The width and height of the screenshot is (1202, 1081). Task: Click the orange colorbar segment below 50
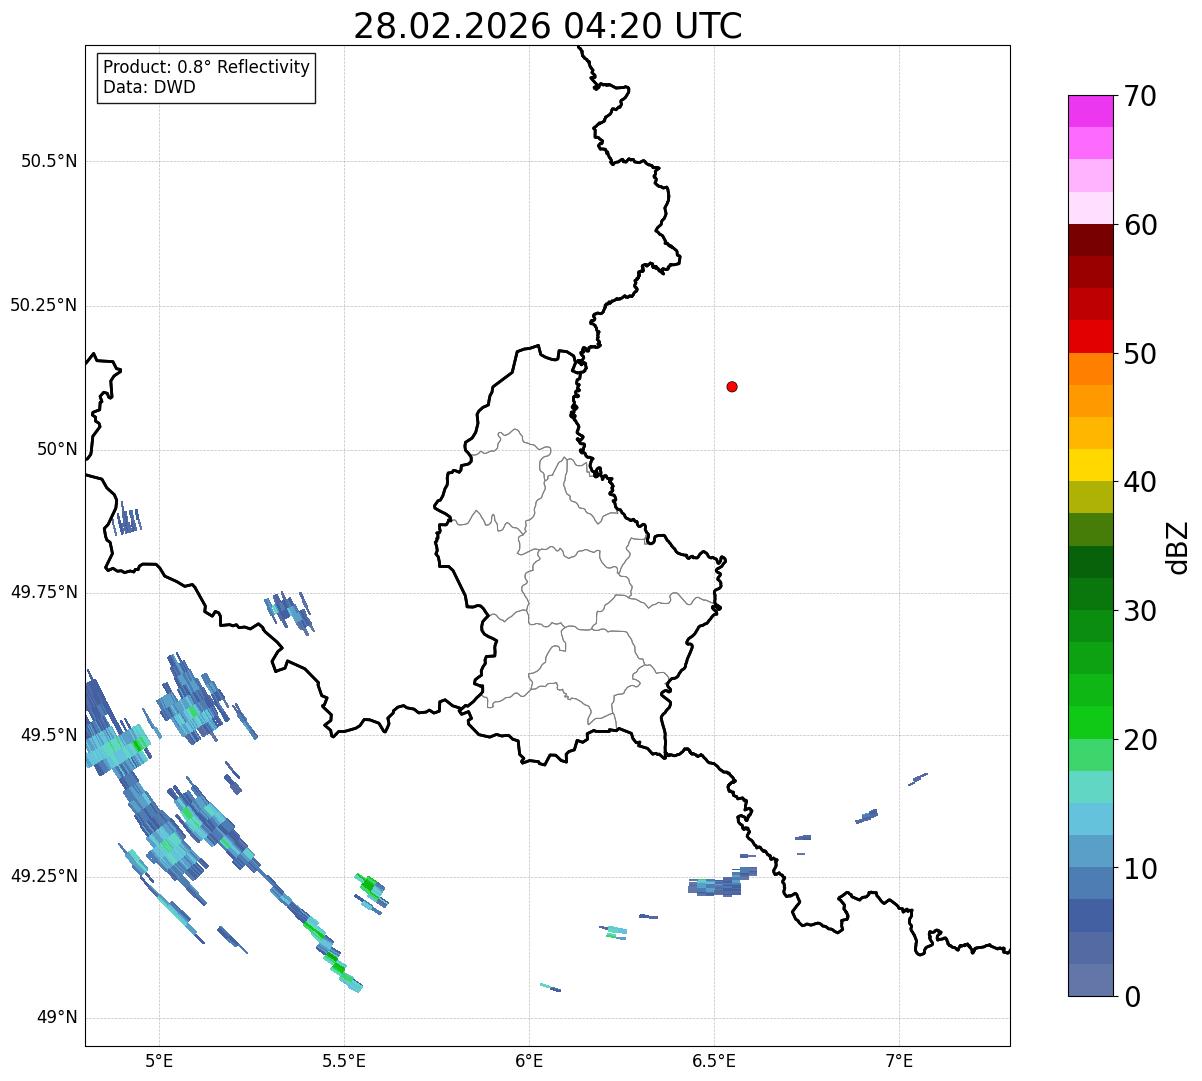pyautogui.click(x=1091, y=369)
